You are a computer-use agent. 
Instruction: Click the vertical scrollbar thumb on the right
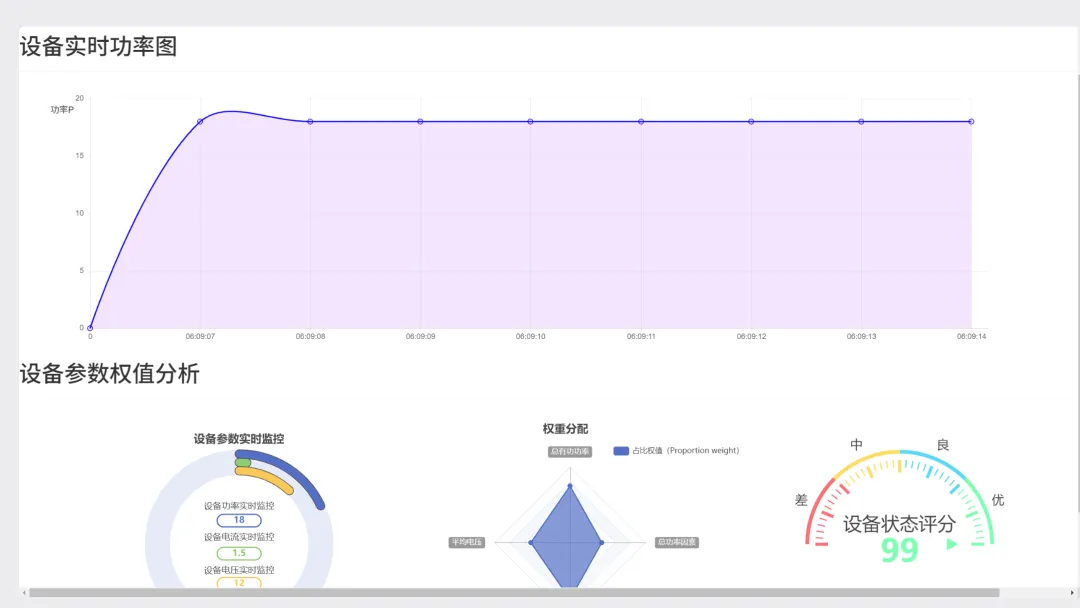1078,293
